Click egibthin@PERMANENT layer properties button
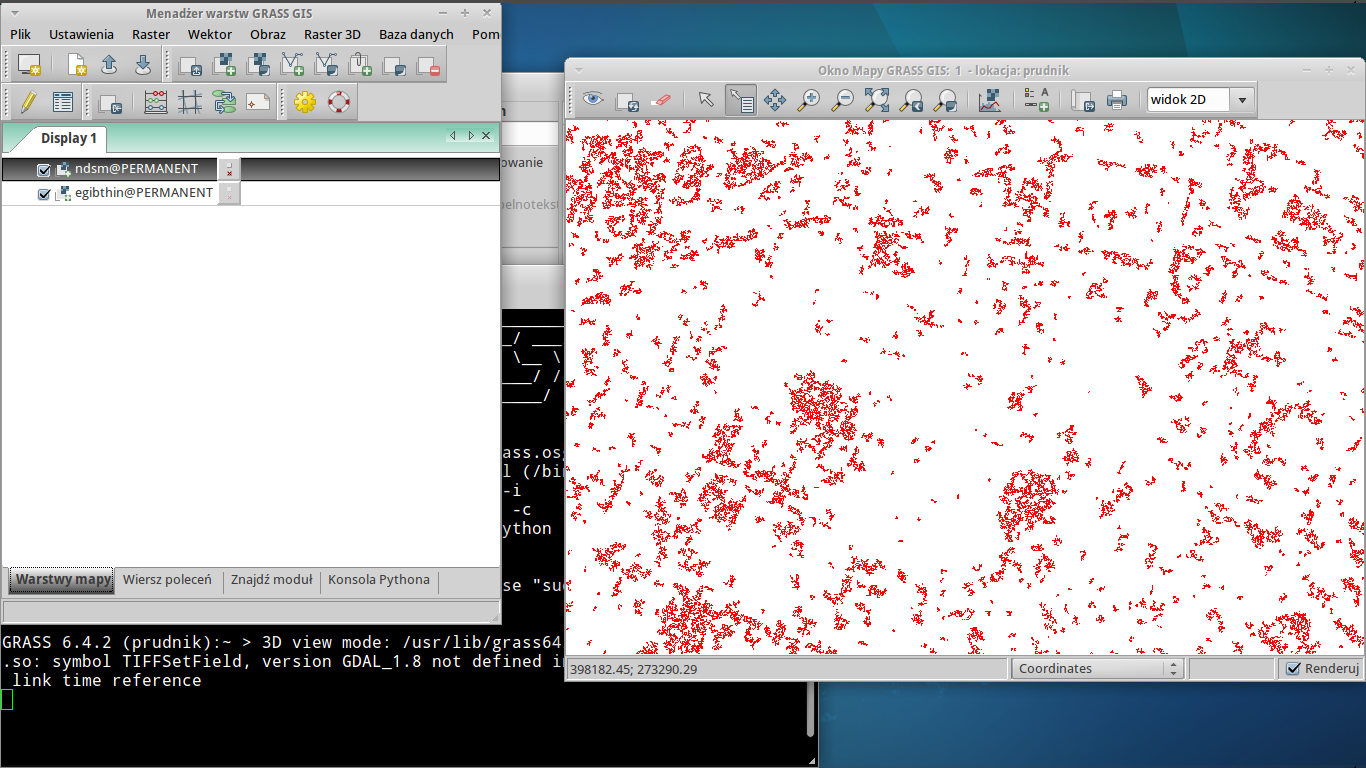Viewport: 1366px width, 768px height. 229,194
